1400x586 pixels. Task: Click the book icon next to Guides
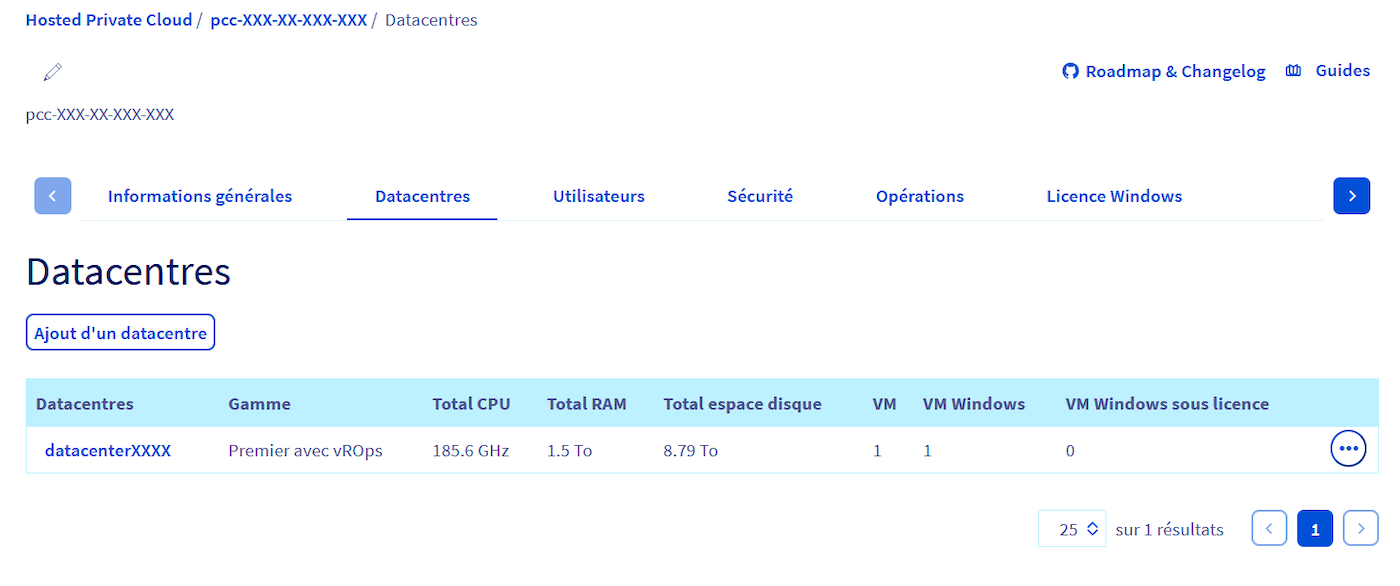[1293, 71]
